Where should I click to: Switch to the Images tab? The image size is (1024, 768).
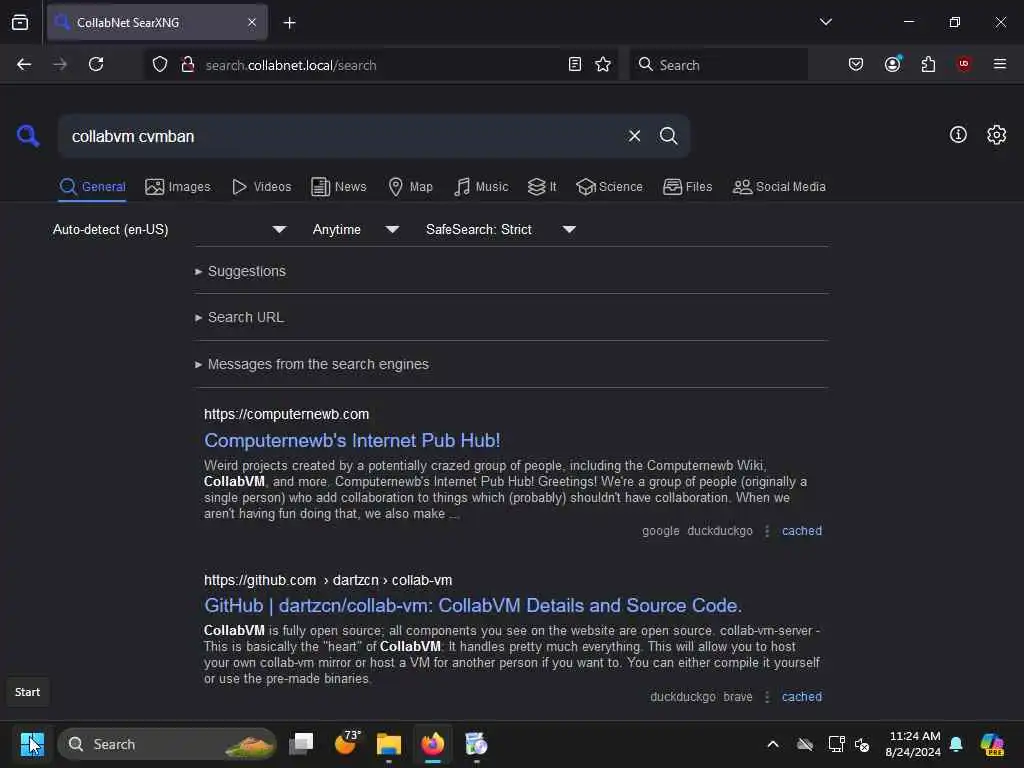178,187
